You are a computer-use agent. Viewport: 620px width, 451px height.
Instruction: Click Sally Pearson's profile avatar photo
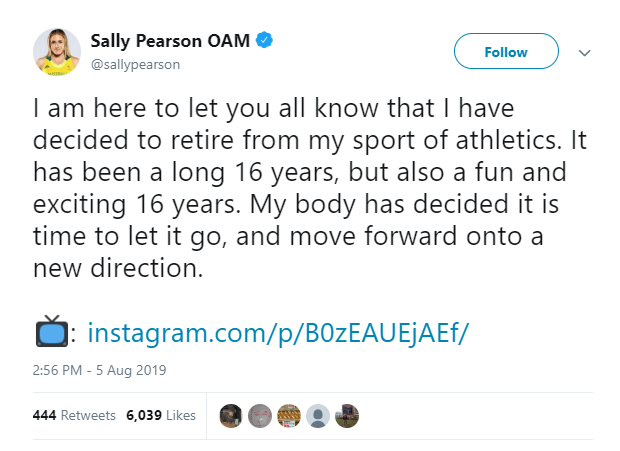tap(57, 52)
